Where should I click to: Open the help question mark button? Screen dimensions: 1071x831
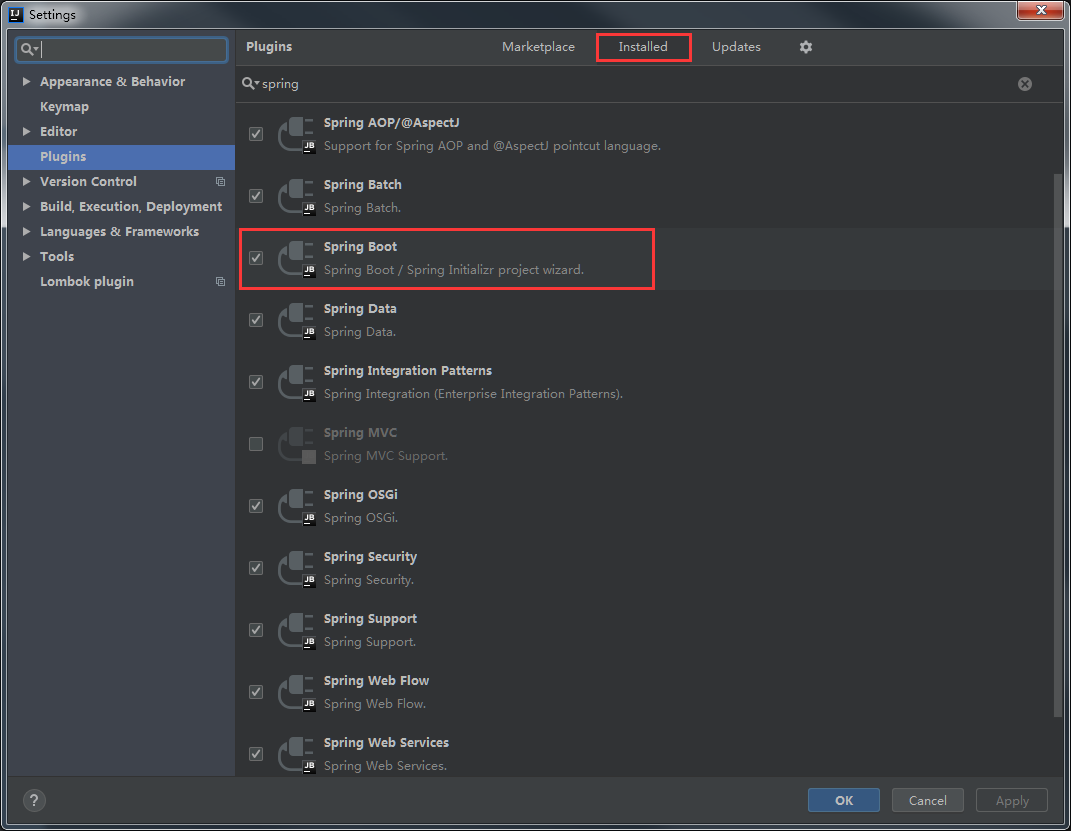(x=34, y=800)
